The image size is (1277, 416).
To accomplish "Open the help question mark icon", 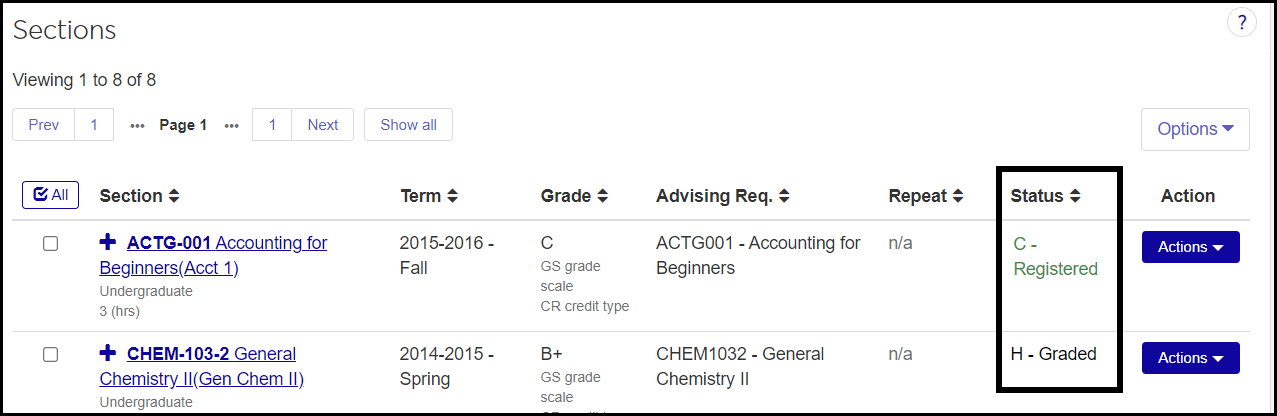I will click(x=1241, y=22).
